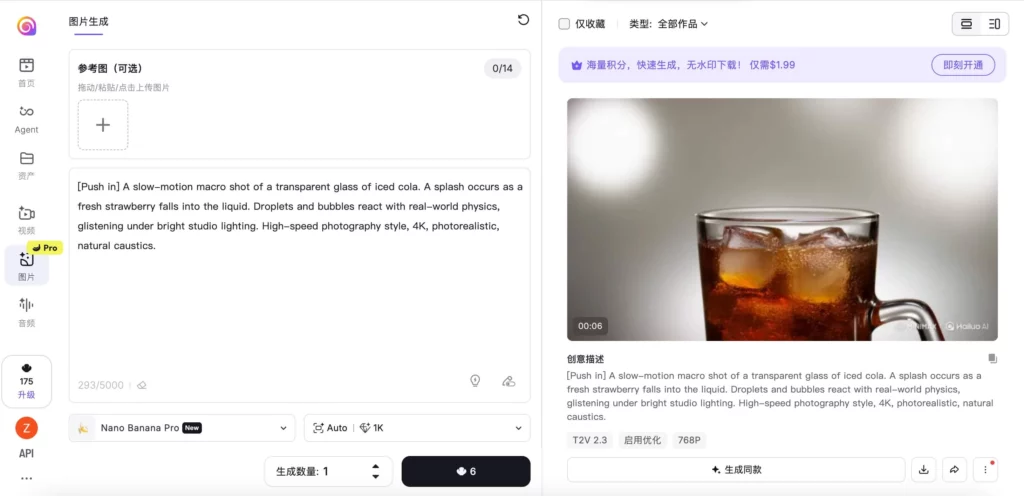The image size is (1024, 496).
Task: Select the 图片 image generation sidebar item
Action: 26,266
